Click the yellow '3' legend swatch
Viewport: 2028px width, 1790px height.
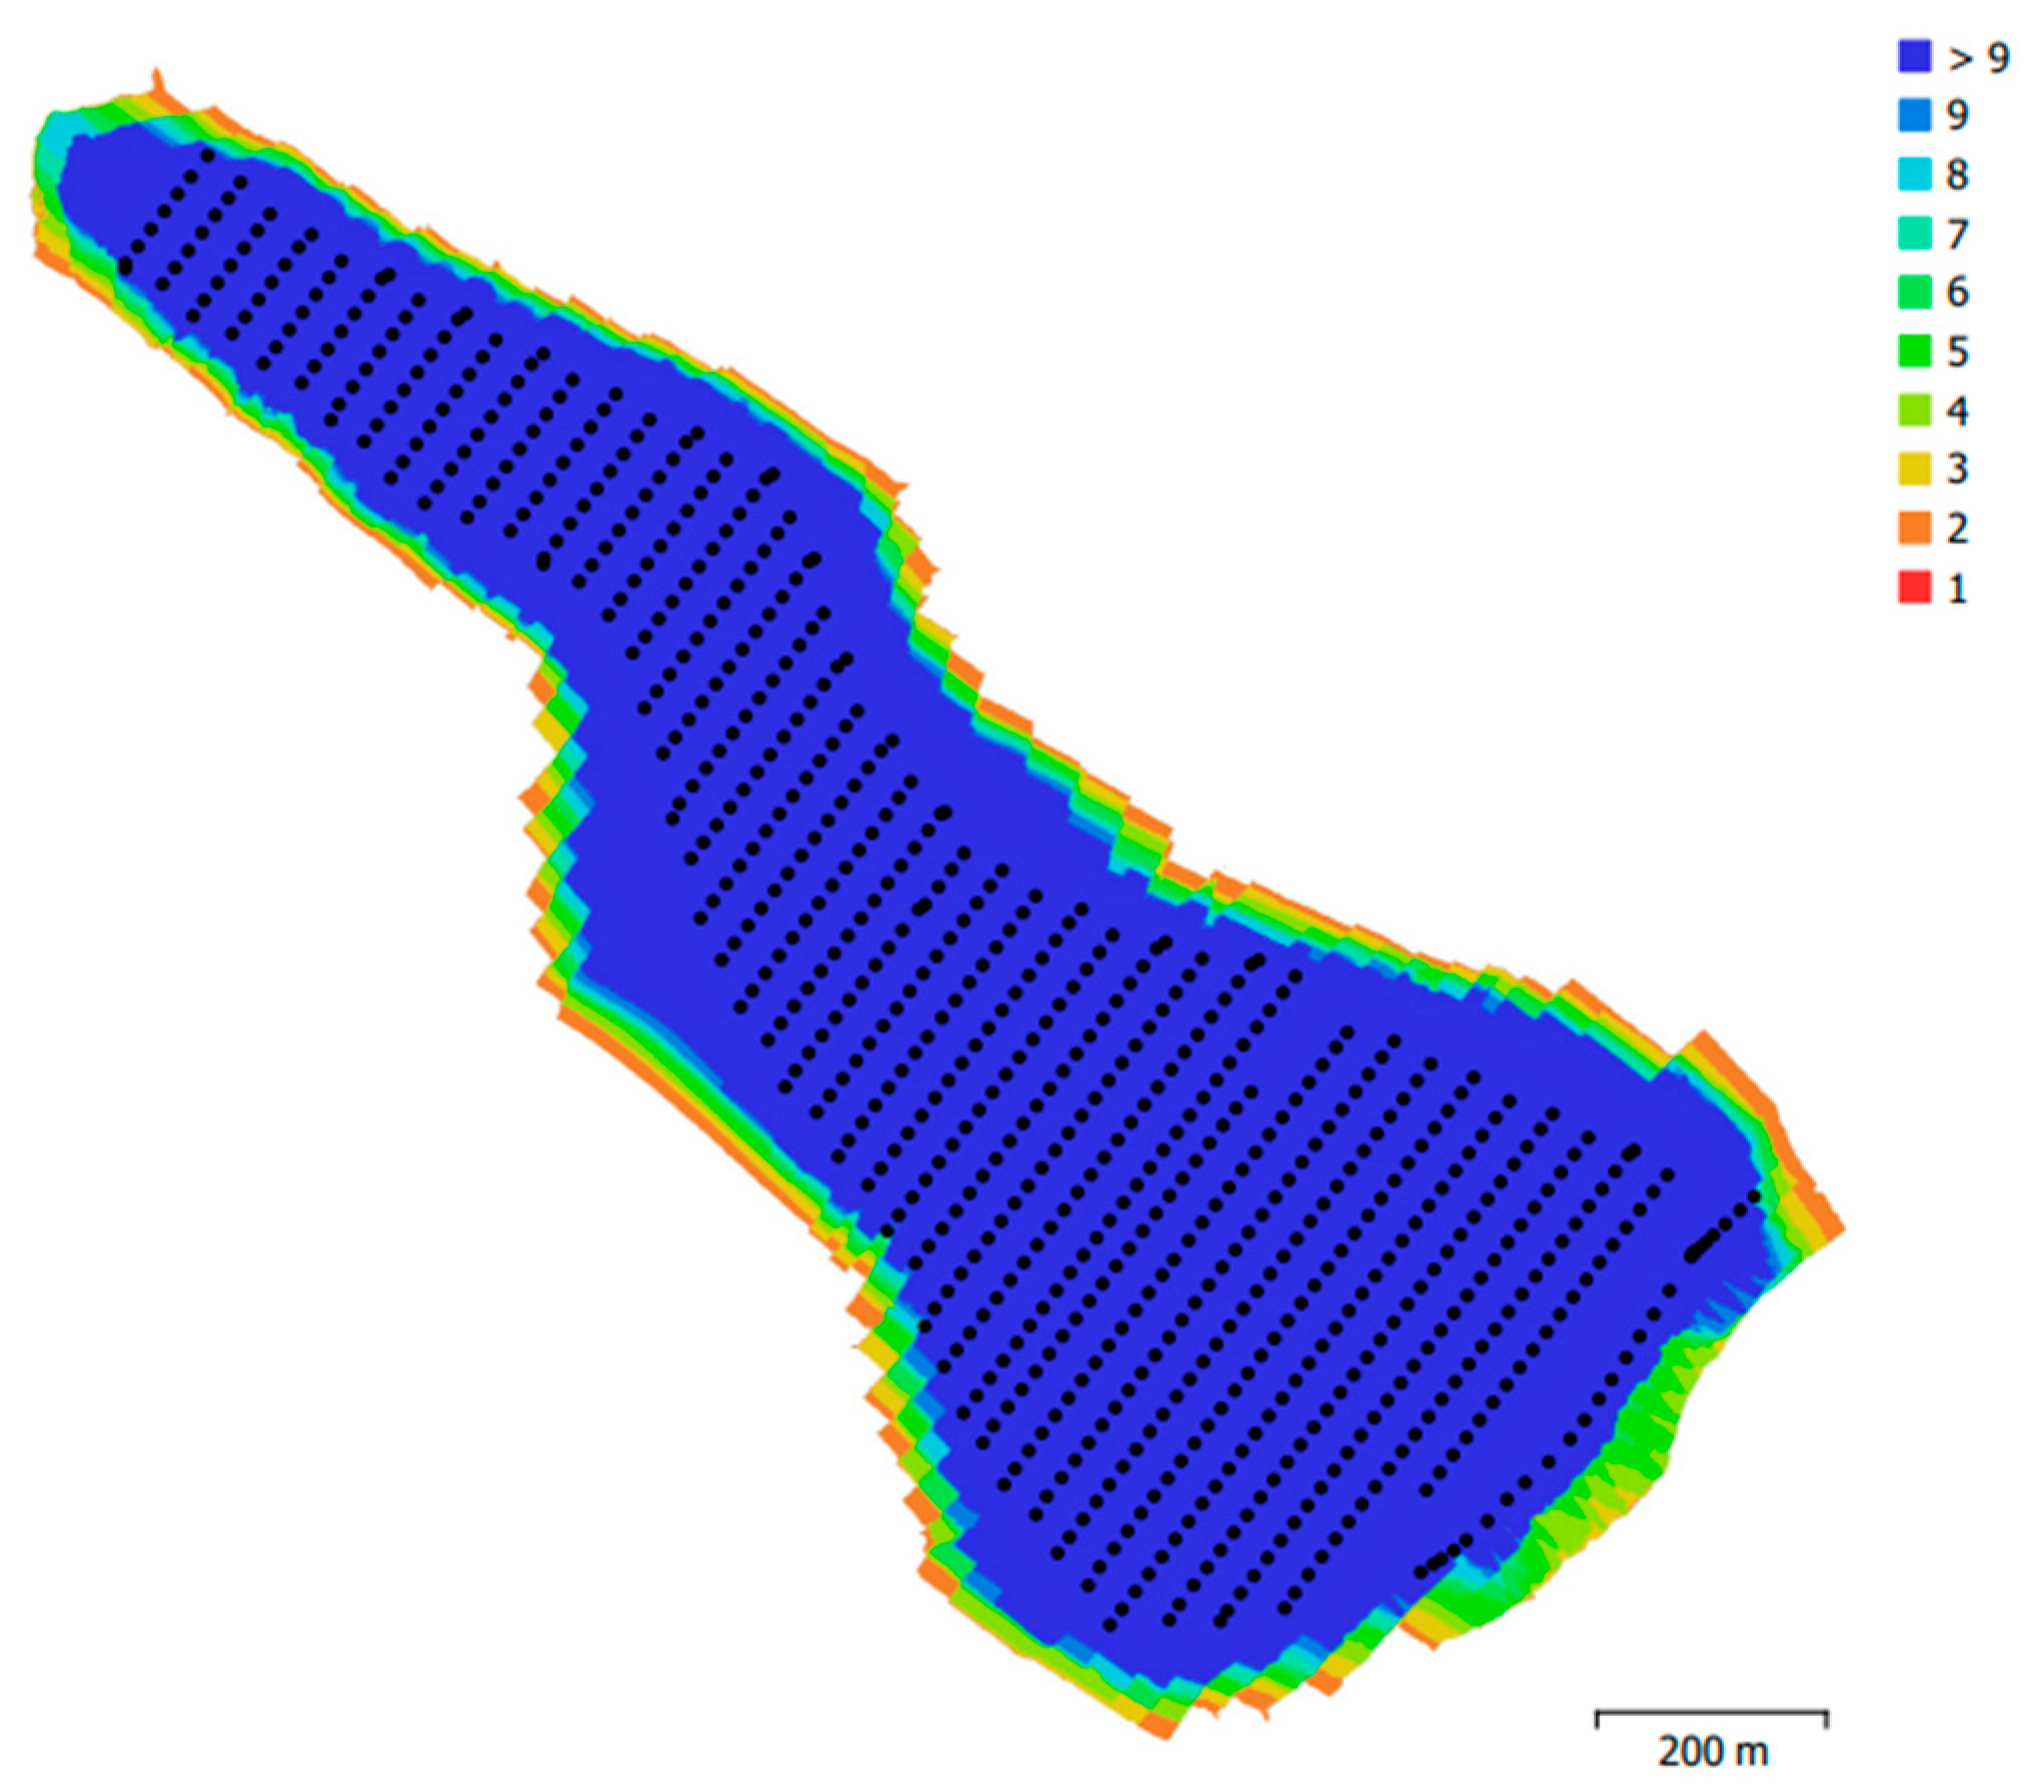click(1913, 469)
